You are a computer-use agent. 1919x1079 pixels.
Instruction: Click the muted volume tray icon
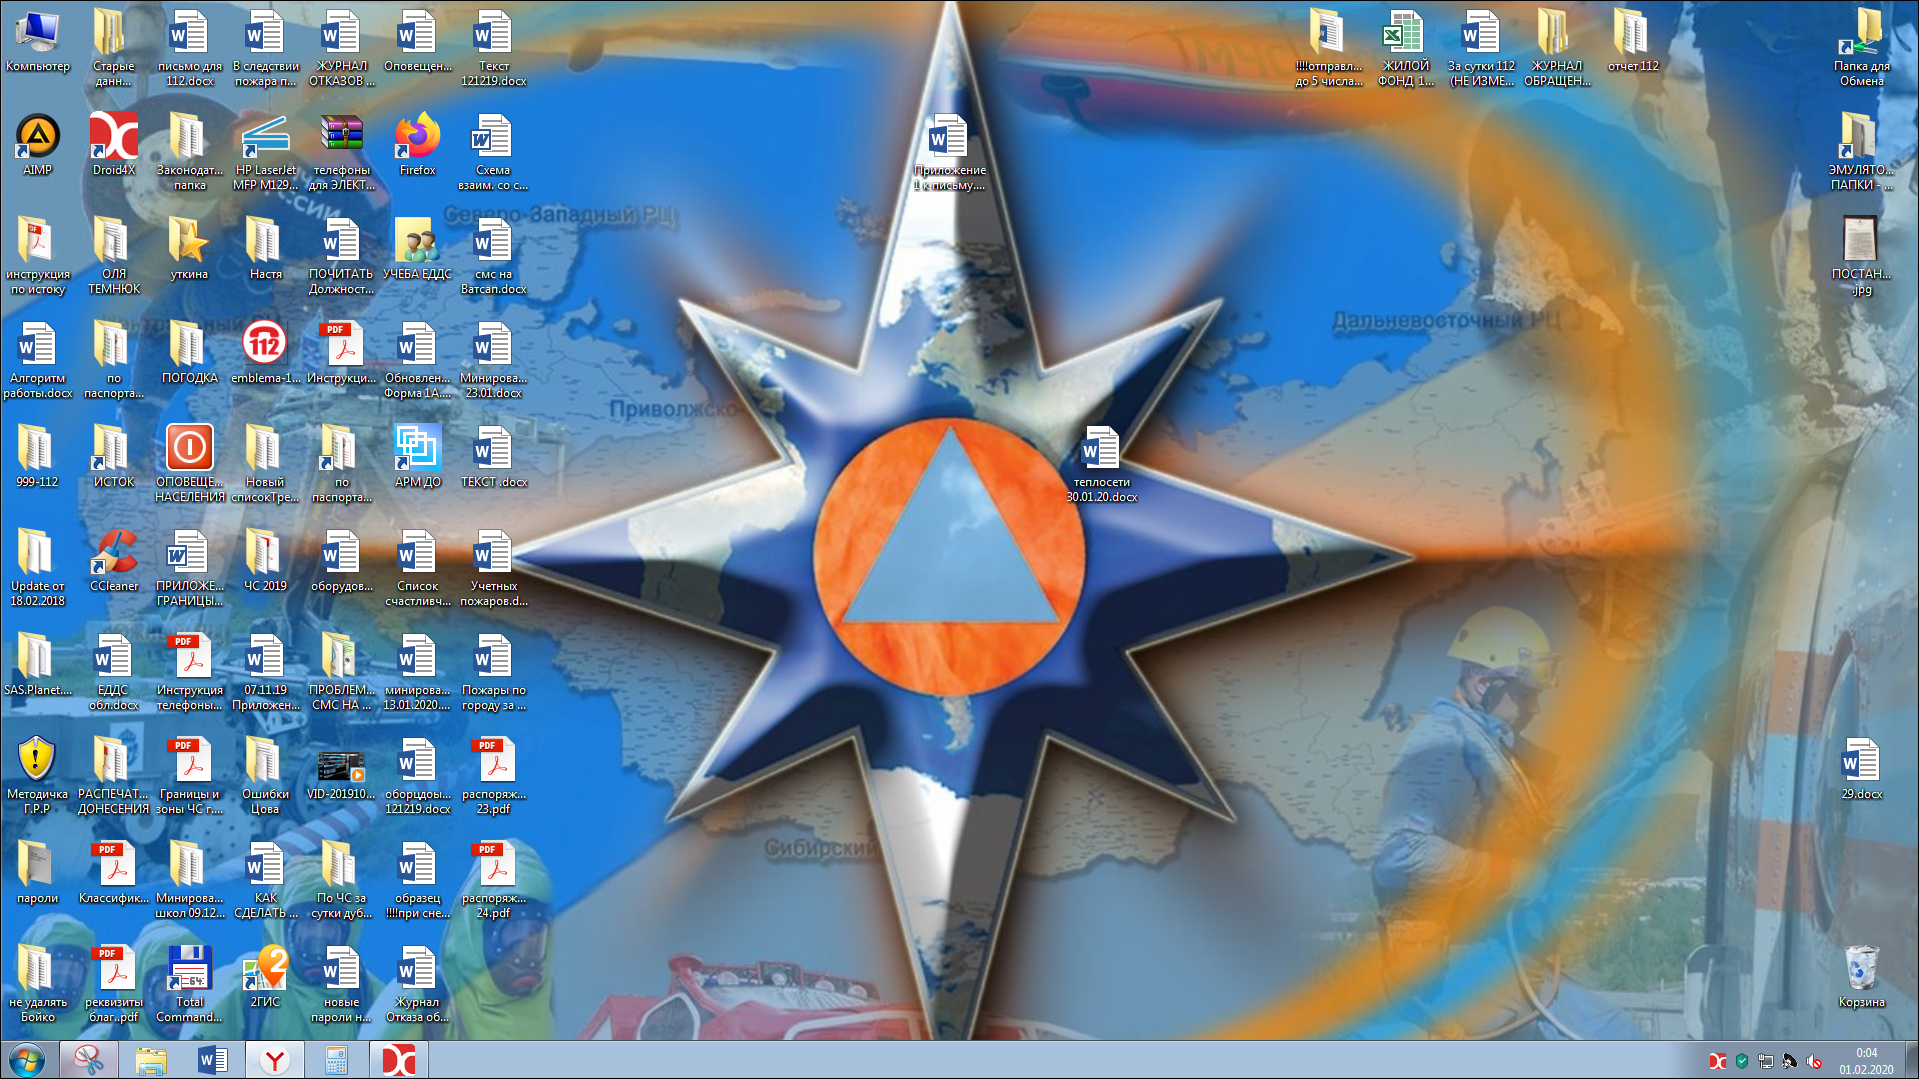1814,1062
